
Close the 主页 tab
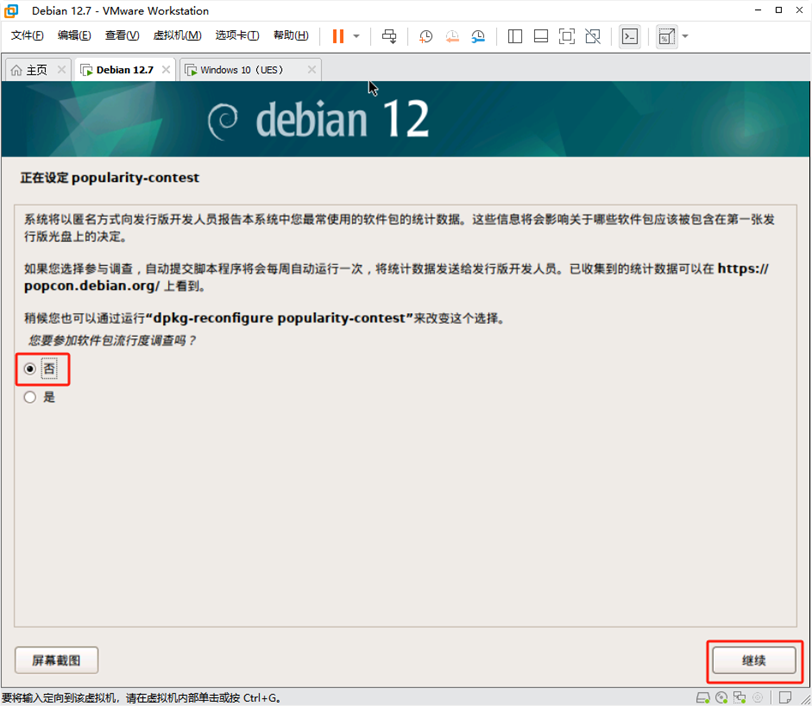click(61, 69)
